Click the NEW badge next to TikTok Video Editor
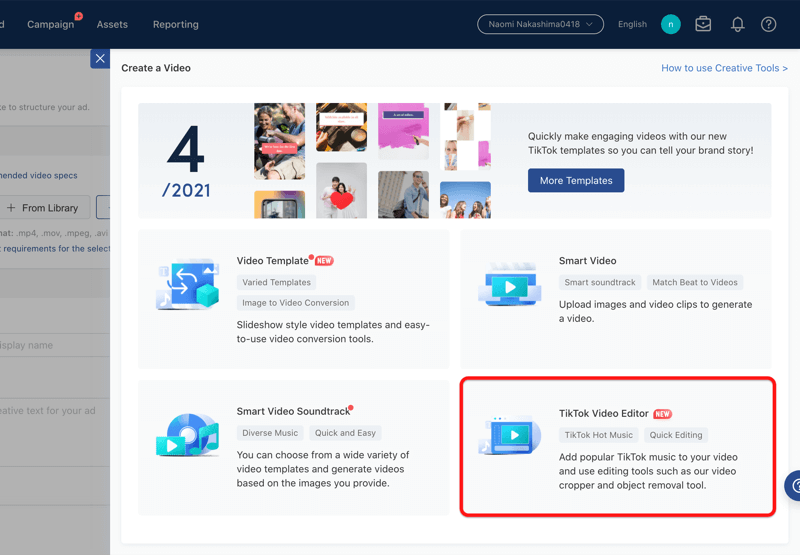 coord(663,414)
